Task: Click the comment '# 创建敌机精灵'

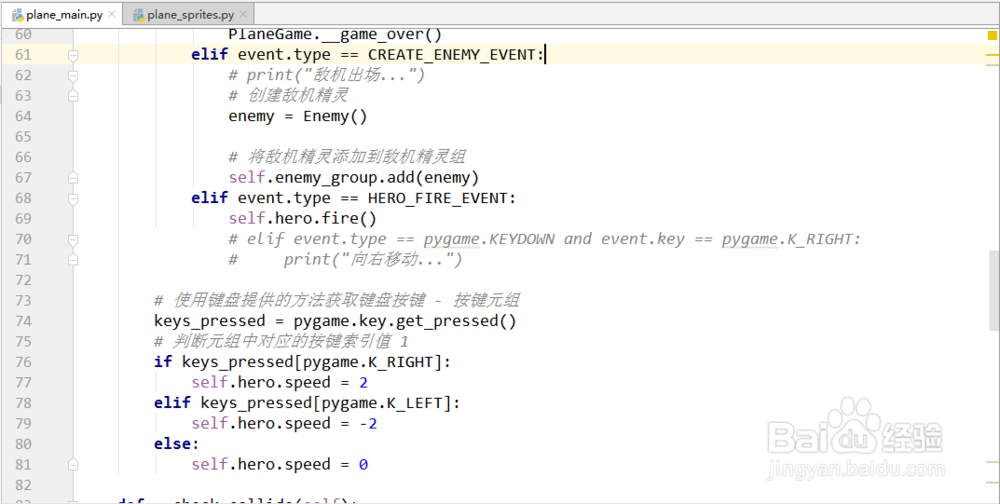Action: pyautogui.click(x=288, y=96)
